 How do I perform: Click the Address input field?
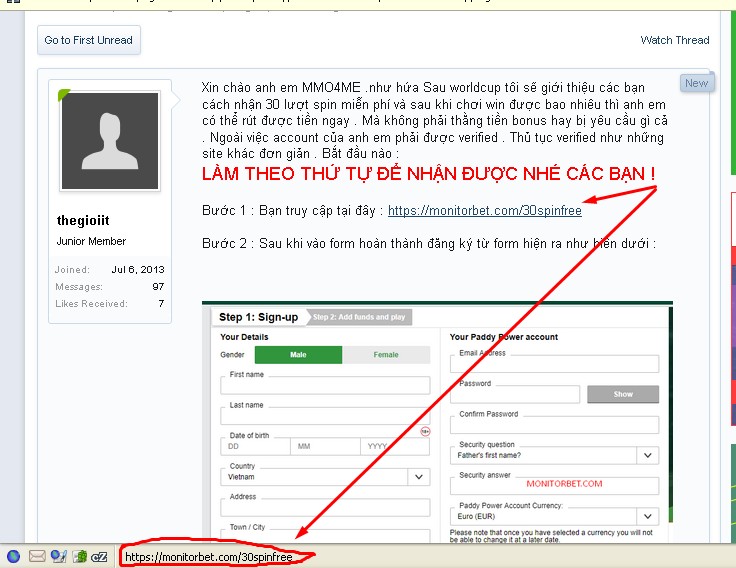325,507
